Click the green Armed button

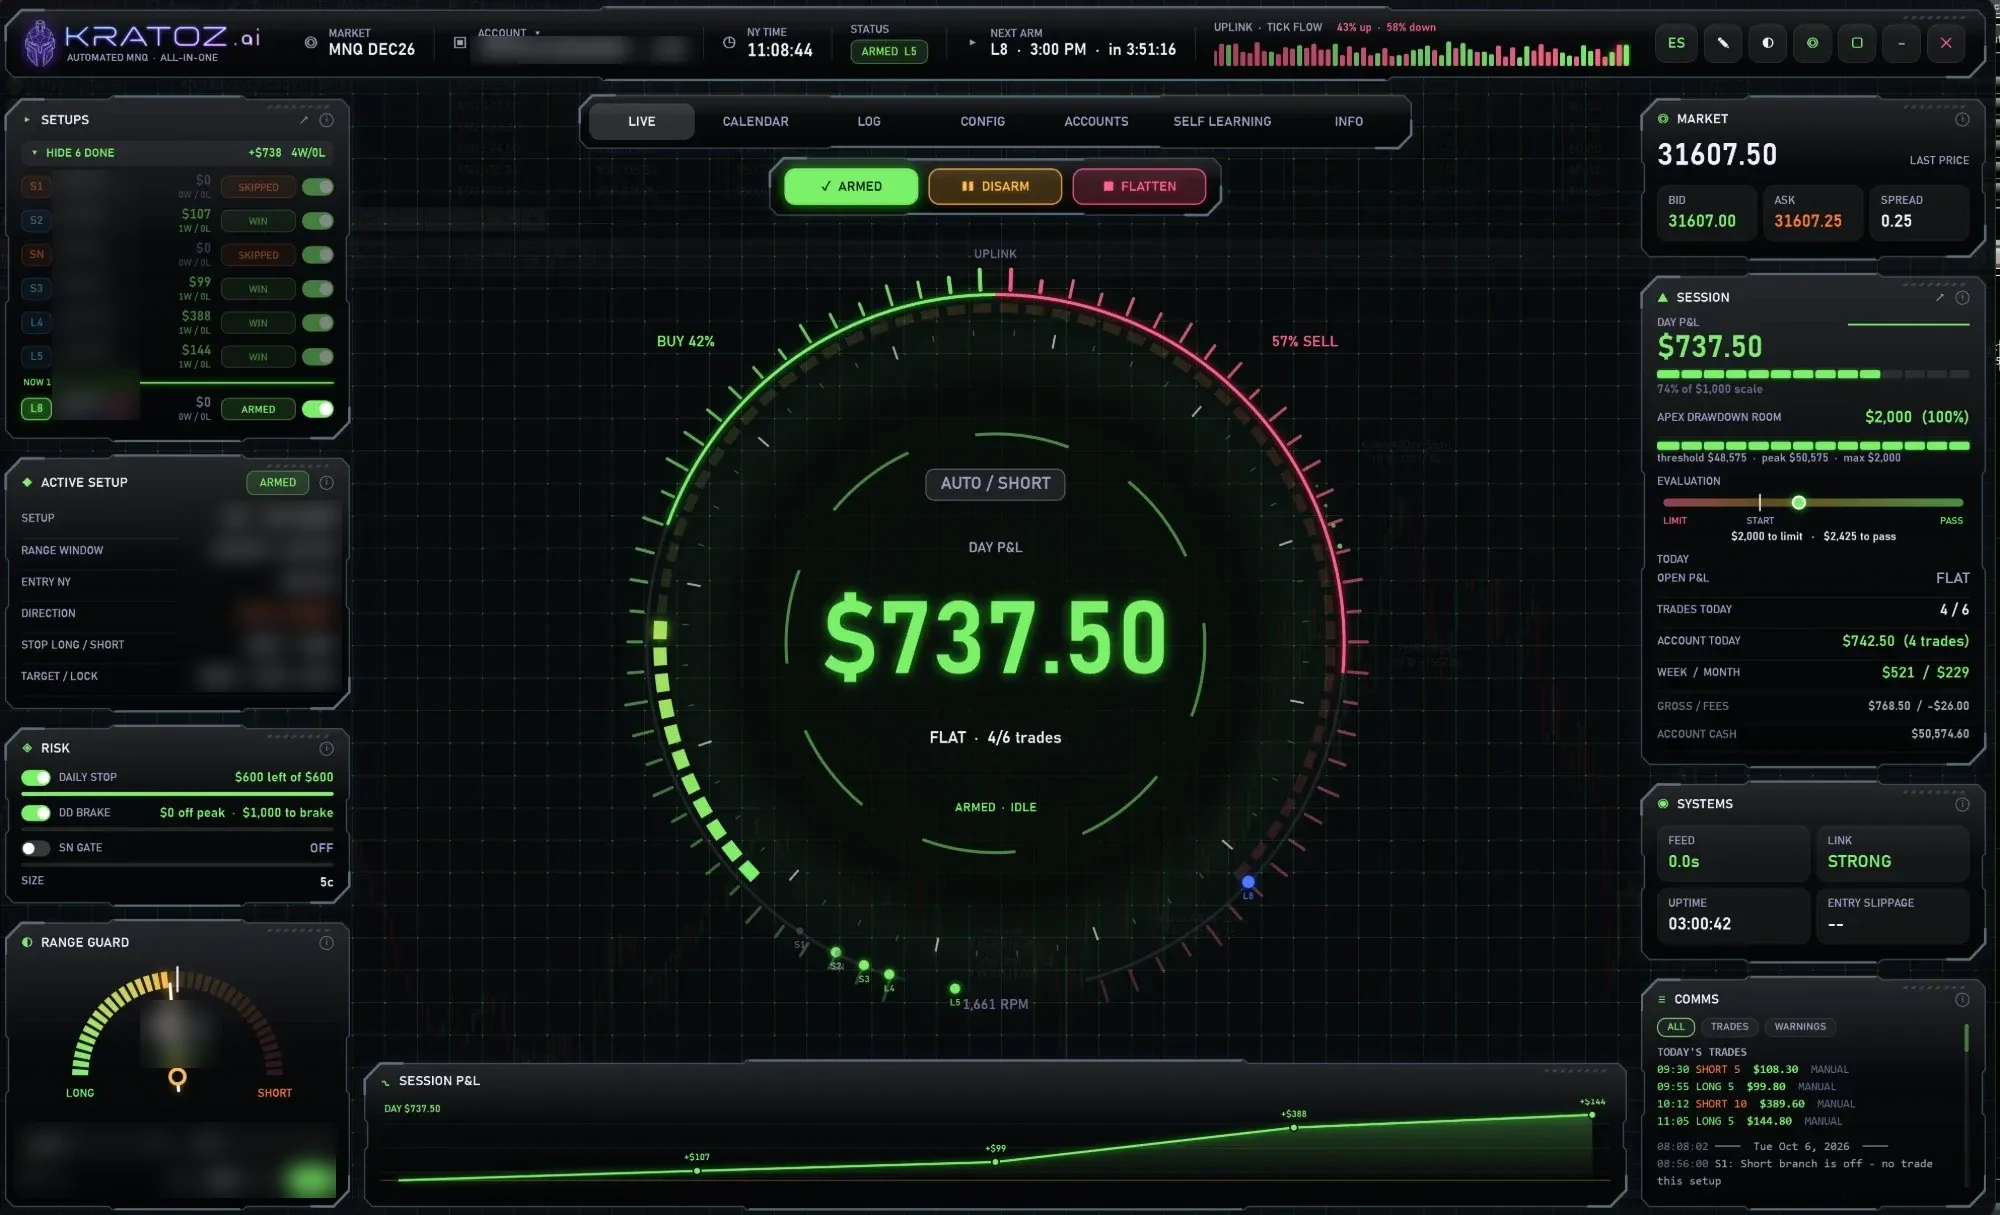851,187
